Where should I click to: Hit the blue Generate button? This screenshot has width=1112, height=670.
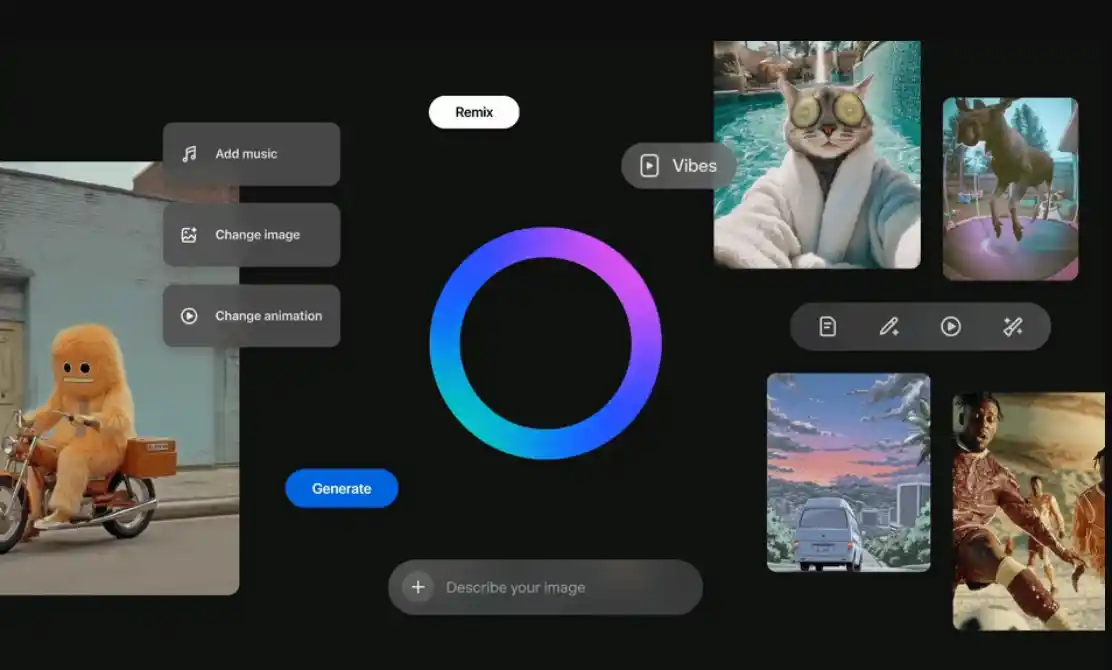pyautogui.click(x=342, y=489)
